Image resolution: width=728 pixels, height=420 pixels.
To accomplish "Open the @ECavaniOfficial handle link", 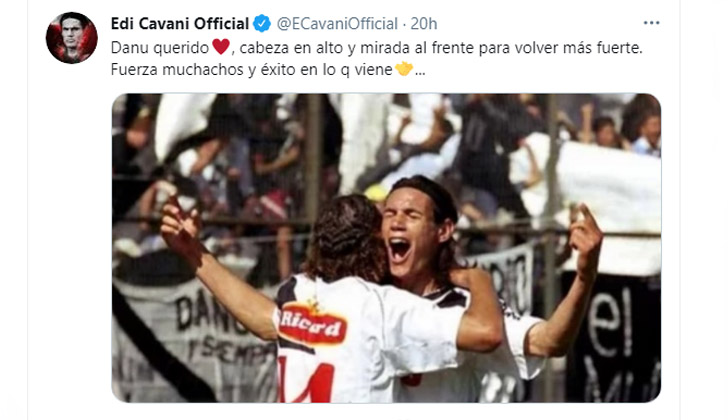I will coord(337,24).
